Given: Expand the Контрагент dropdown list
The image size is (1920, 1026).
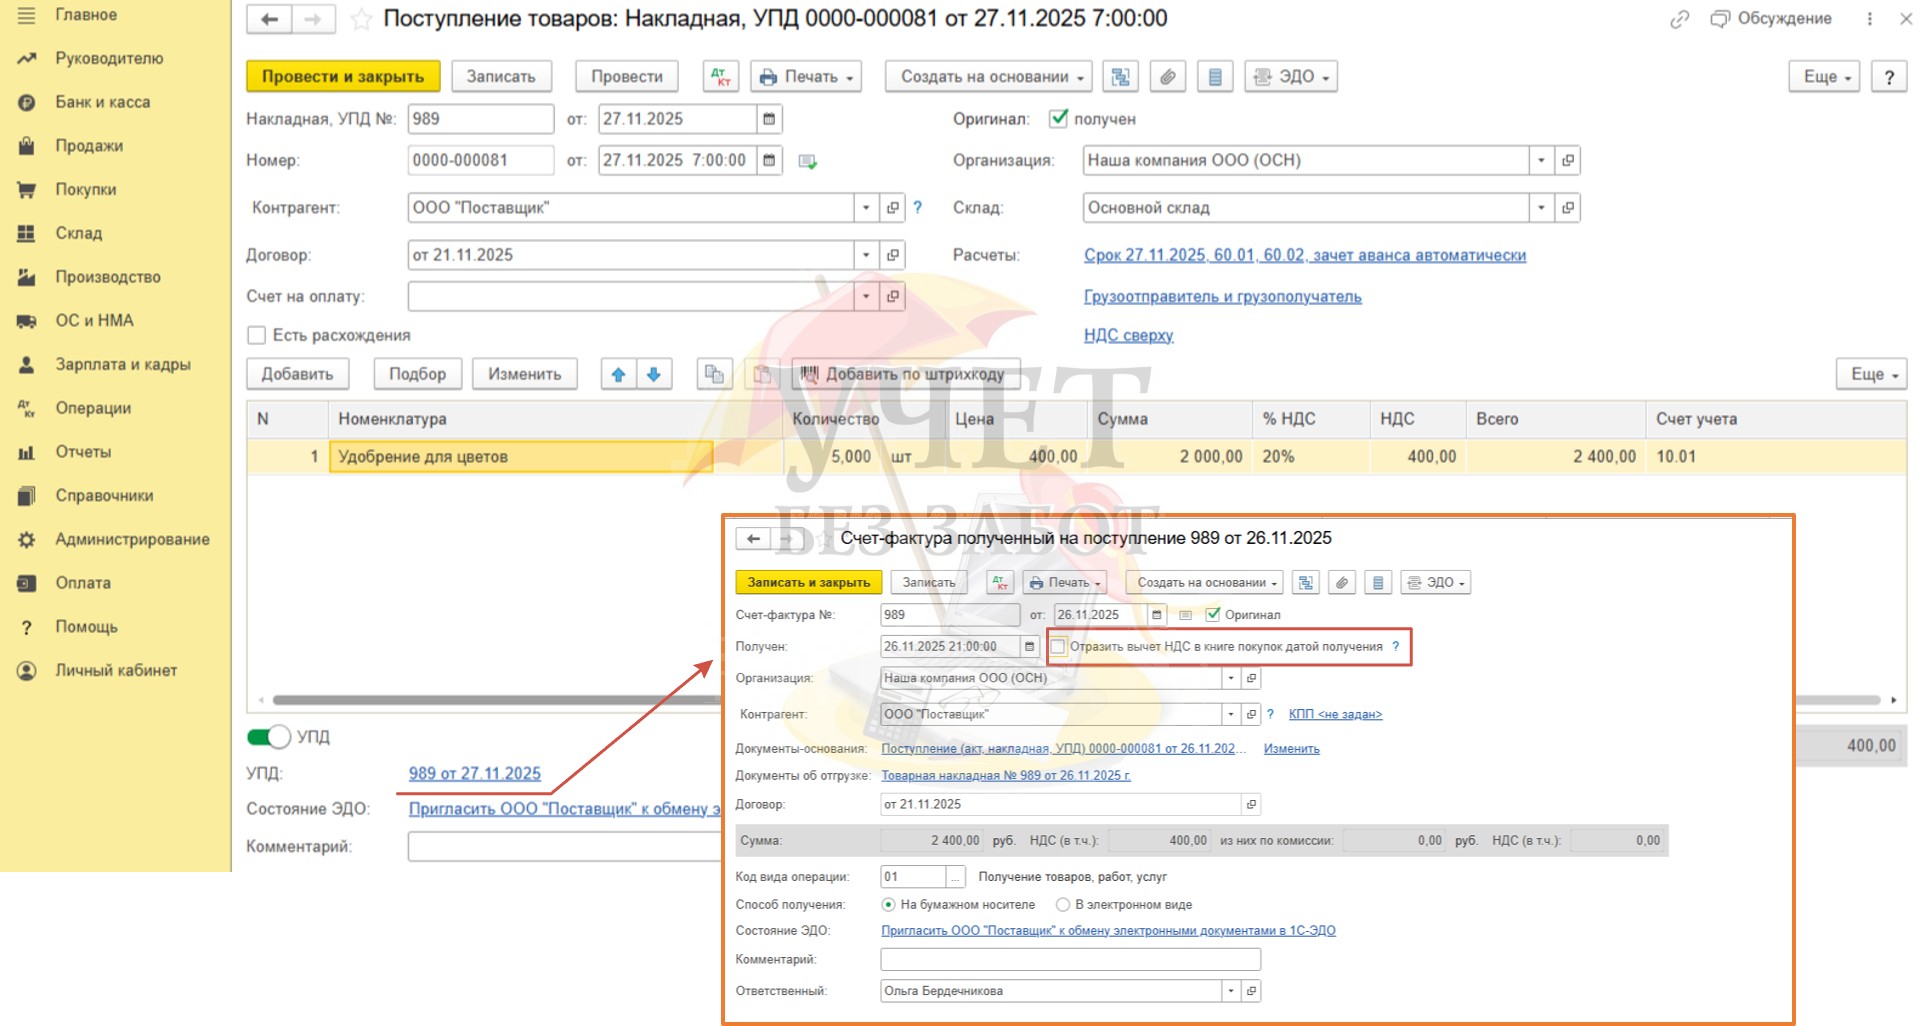Looking at the screenshot, I should pyautogui.click(x=866, y=208).
